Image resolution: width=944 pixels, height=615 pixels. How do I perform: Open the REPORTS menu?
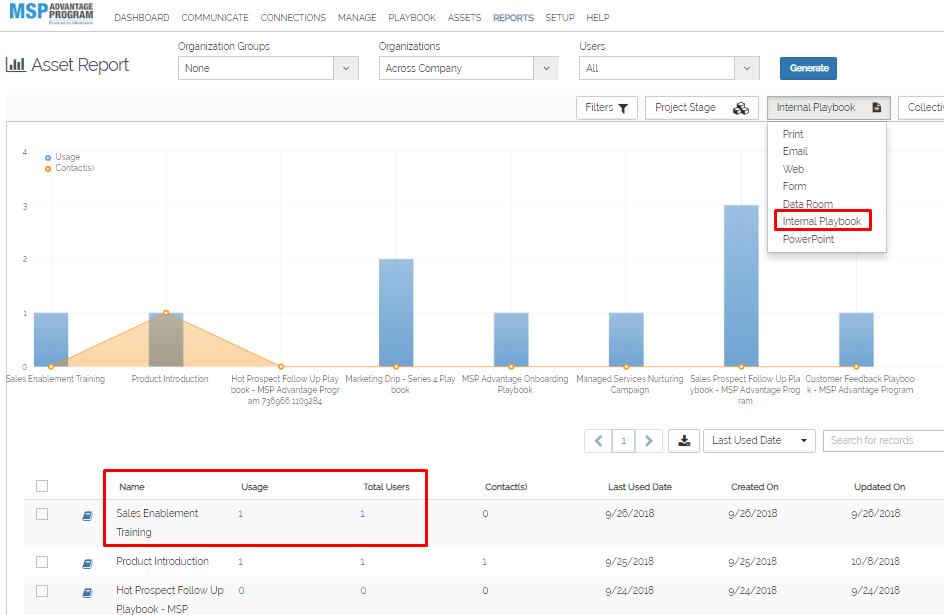pos(513,17)
